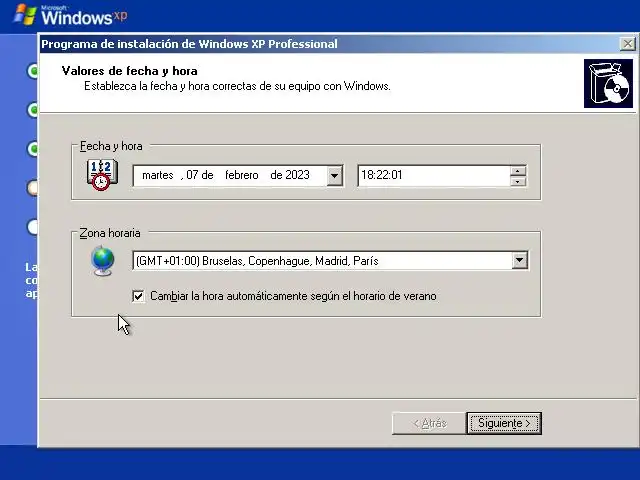Click the GMT+01:00 time zone combo box

coord(330,260)
